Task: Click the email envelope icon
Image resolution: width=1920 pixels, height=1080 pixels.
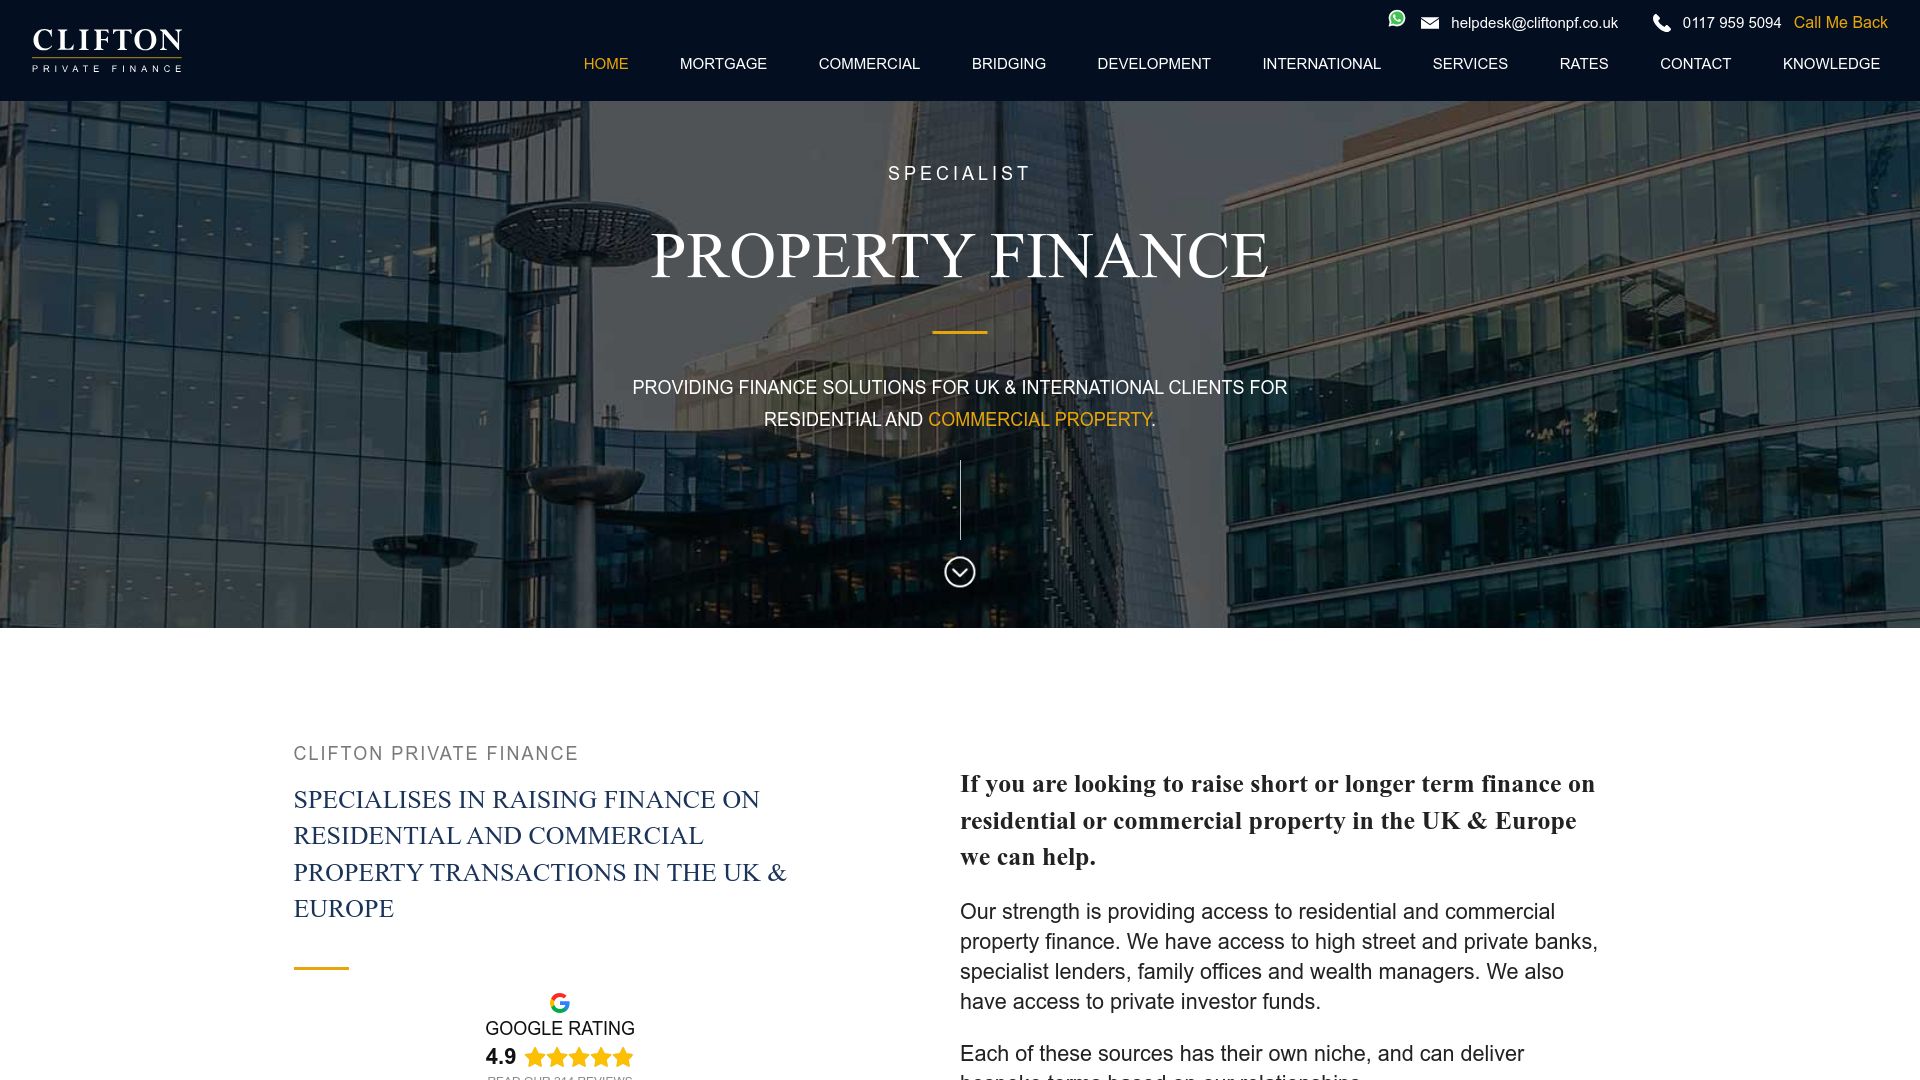Action: pos(1428,22)
